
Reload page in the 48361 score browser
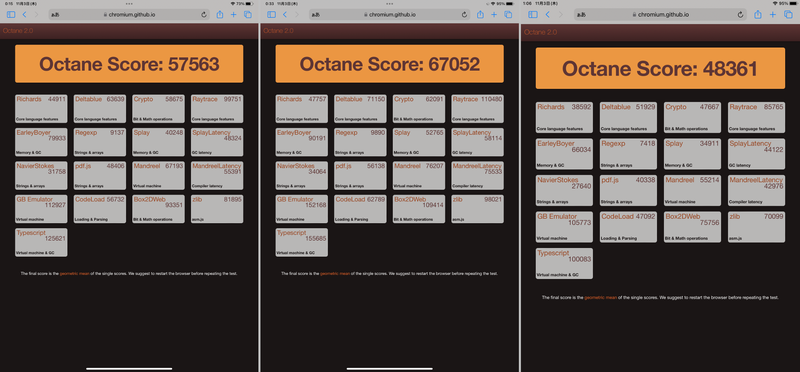[x=740, y=15]
